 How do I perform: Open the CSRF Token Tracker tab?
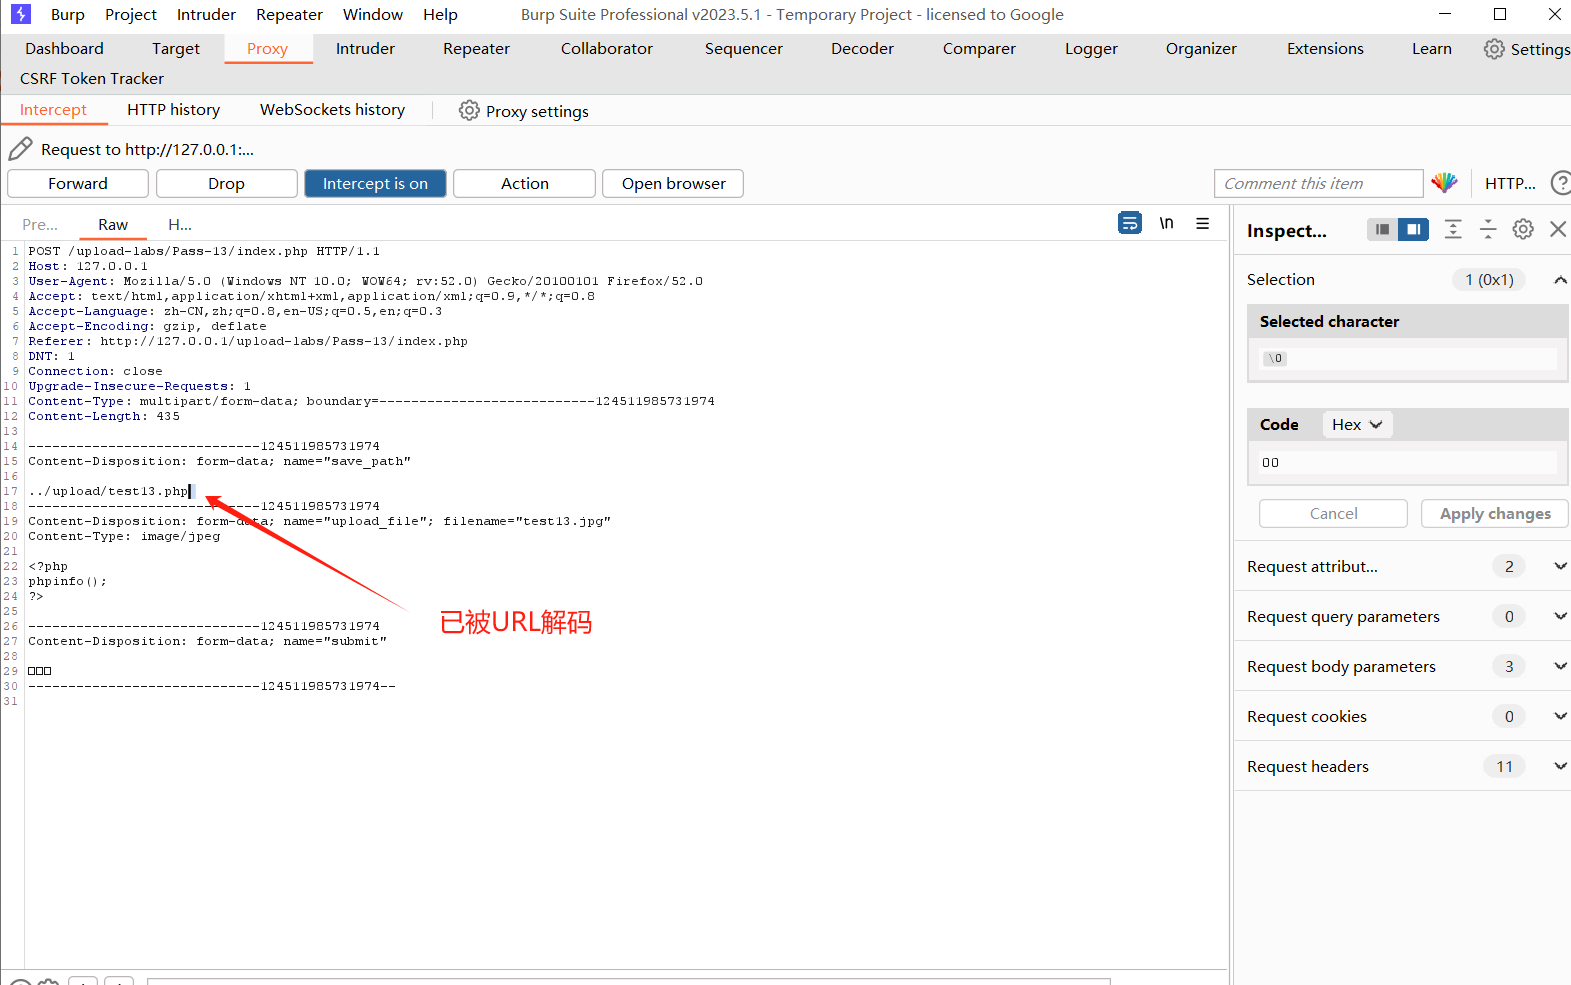tap(92, 79)
